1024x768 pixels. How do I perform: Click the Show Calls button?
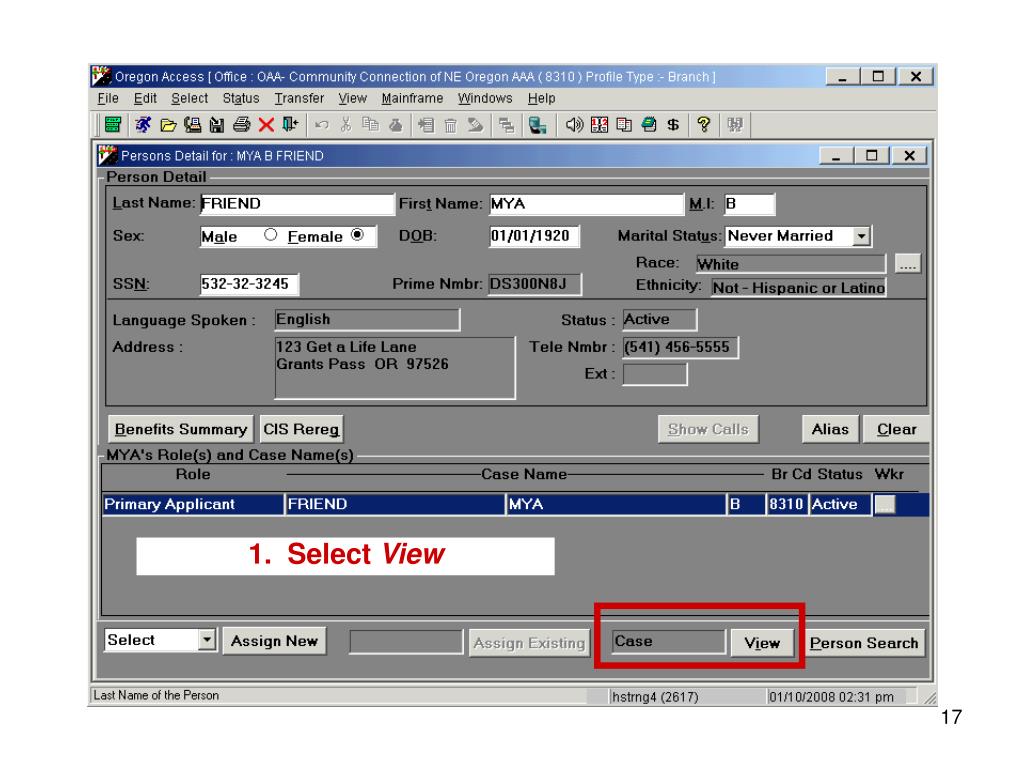pyautogui.click(x=708, y=429)
